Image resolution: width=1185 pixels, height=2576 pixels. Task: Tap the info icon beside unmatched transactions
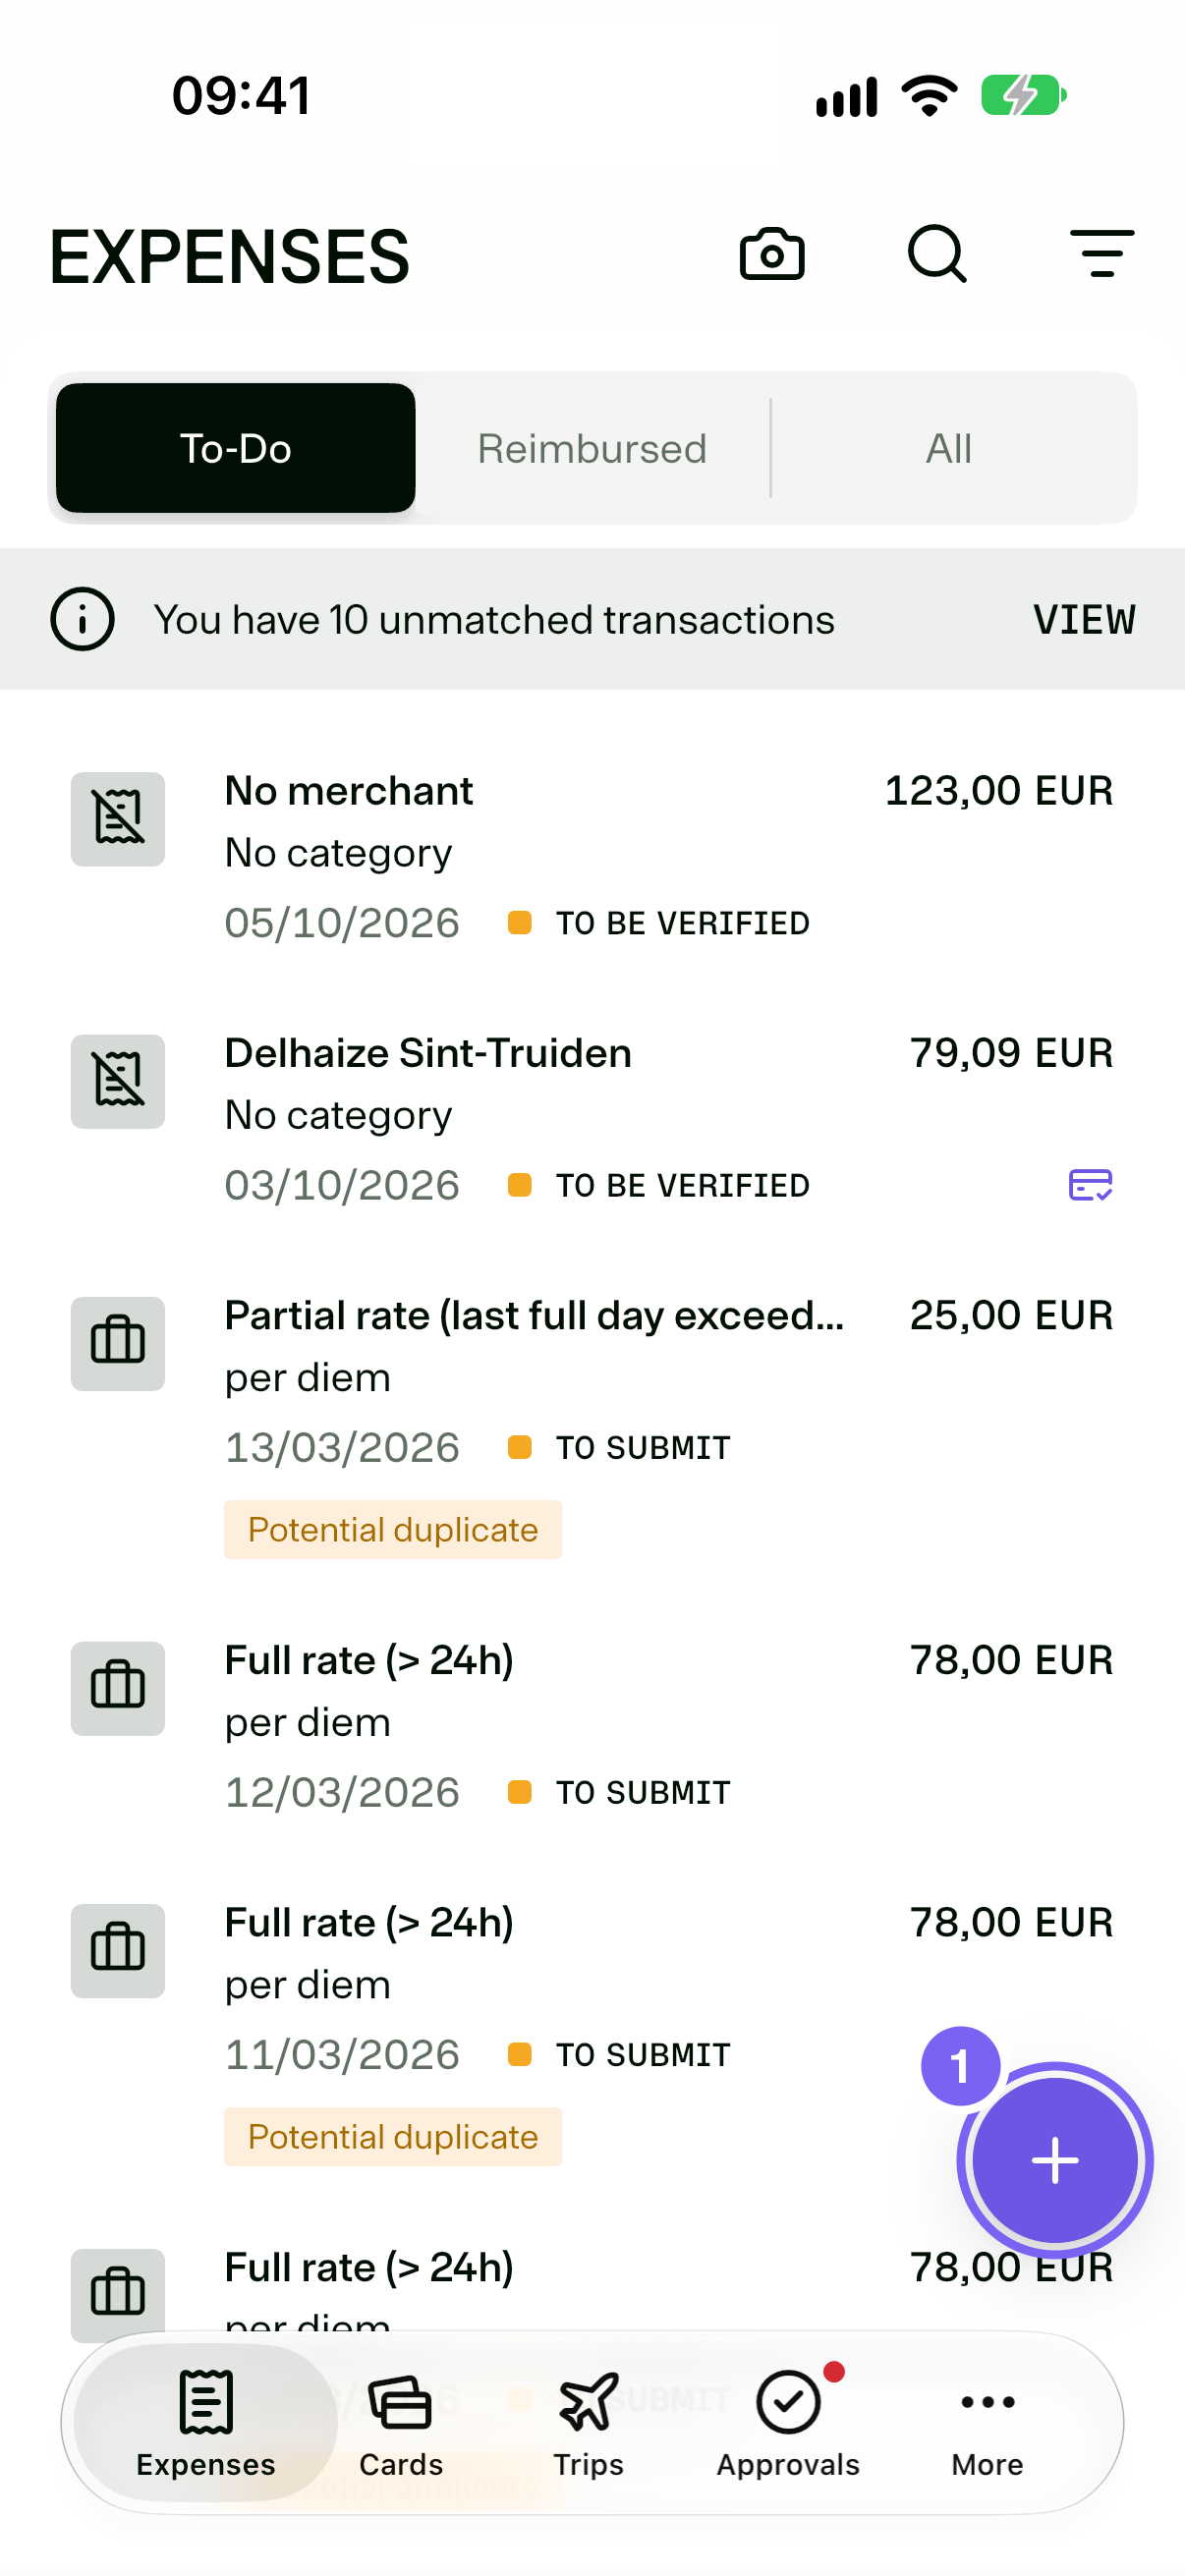pyautogui.click(x=82, y=619)
